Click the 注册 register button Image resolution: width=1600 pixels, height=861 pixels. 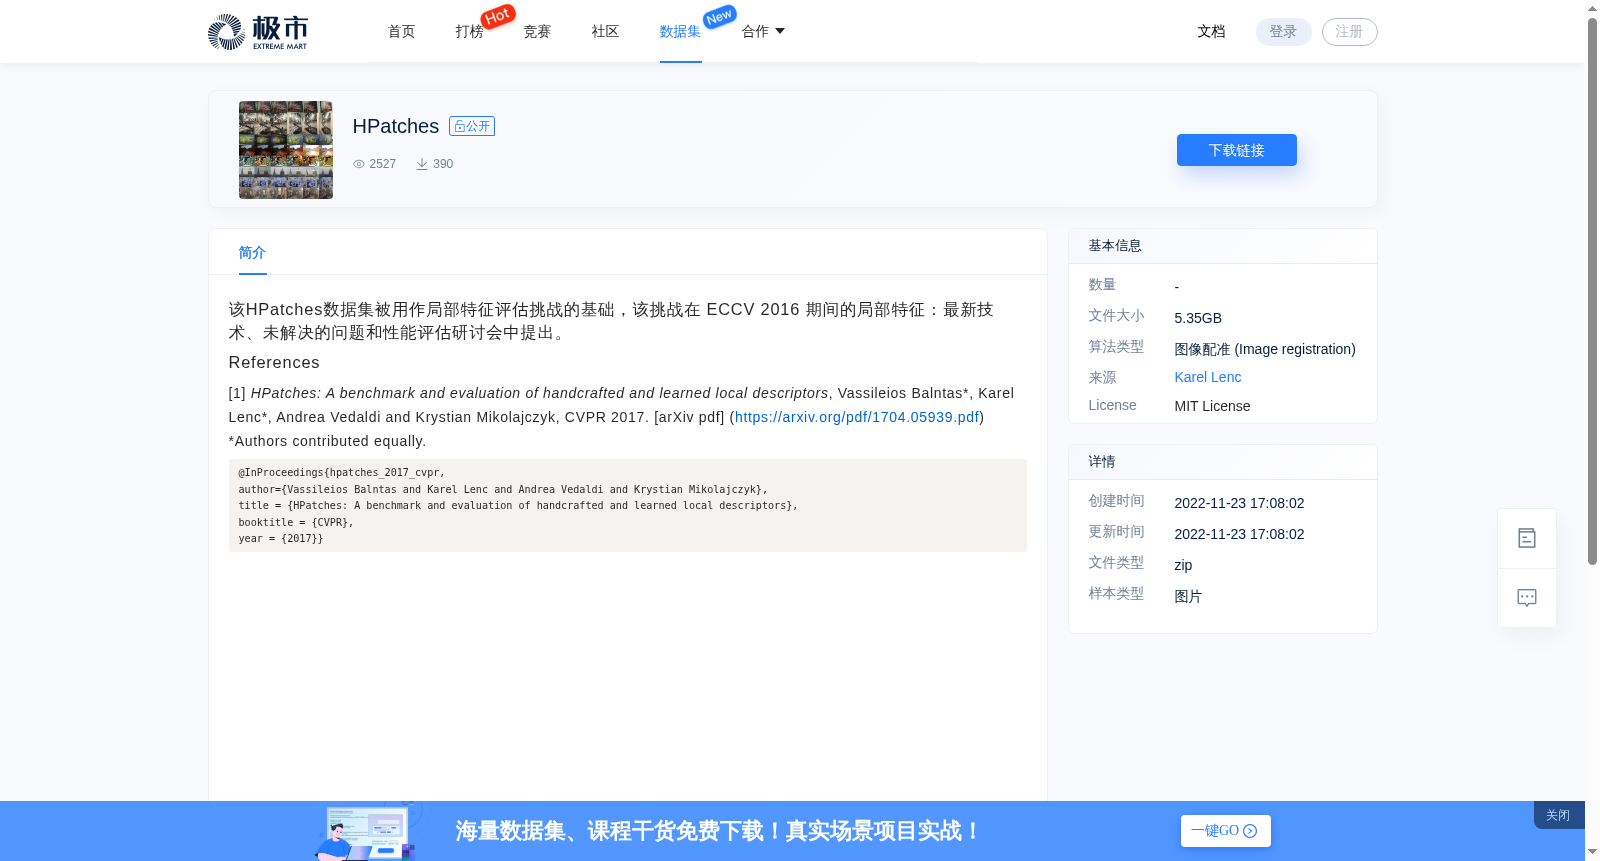click(x=1349, y=32)
